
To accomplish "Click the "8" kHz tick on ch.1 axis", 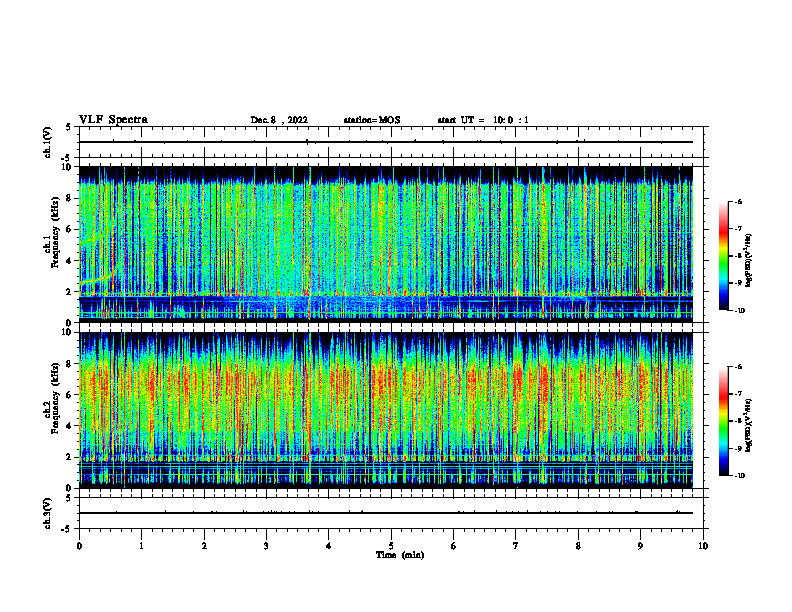I will (x=70, y=198).
